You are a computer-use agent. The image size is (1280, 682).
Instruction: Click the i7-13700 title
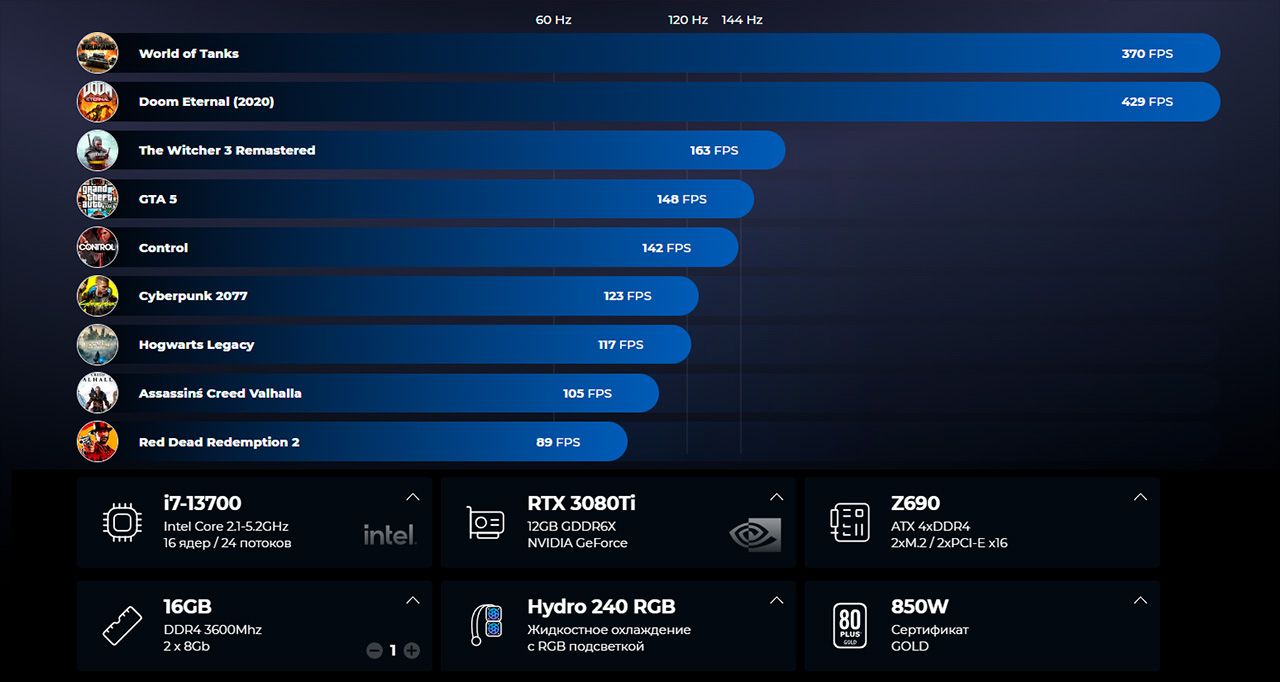(x=202, y=503)
